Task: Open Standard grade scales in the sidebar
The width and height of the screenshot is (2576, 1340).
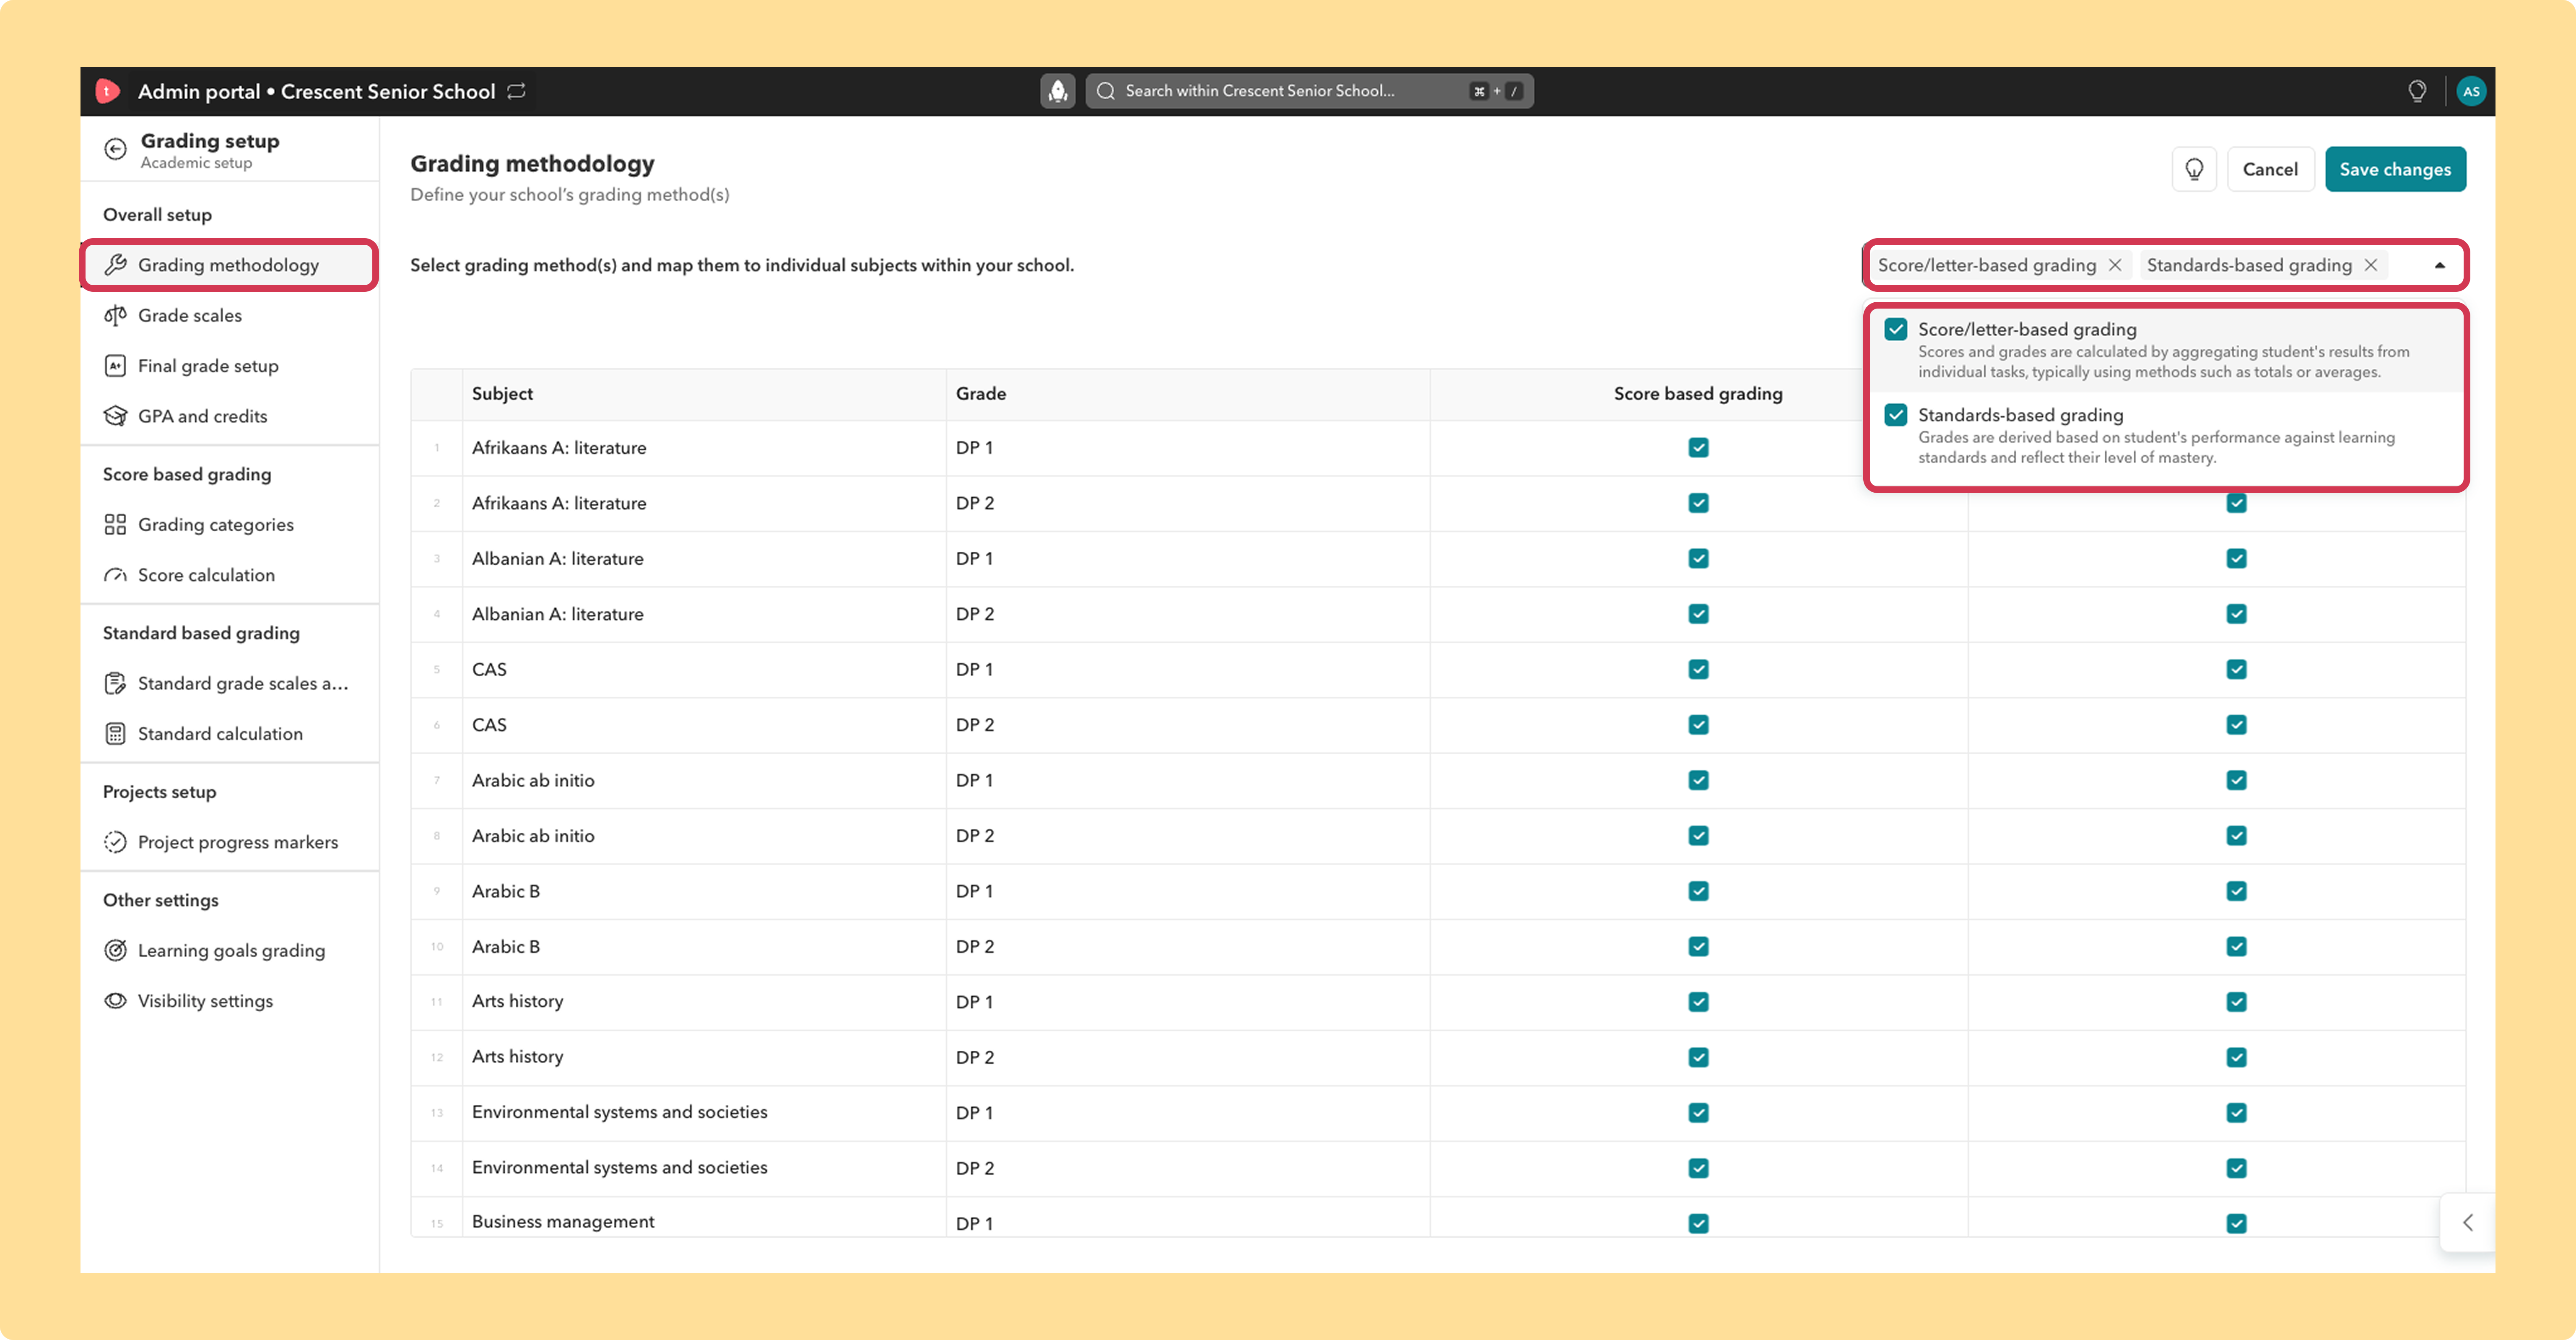Action: [229, 684]
